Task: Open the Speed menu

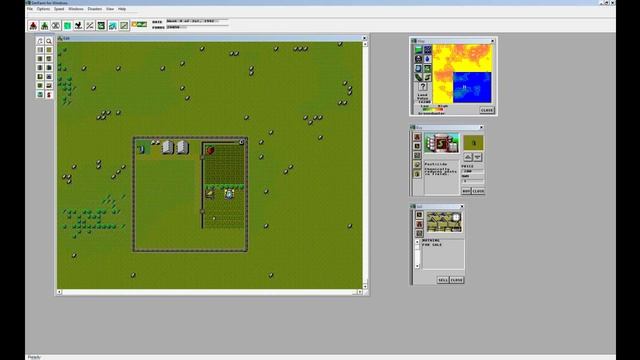Action: pyautogui.click(x=59, y=9)
